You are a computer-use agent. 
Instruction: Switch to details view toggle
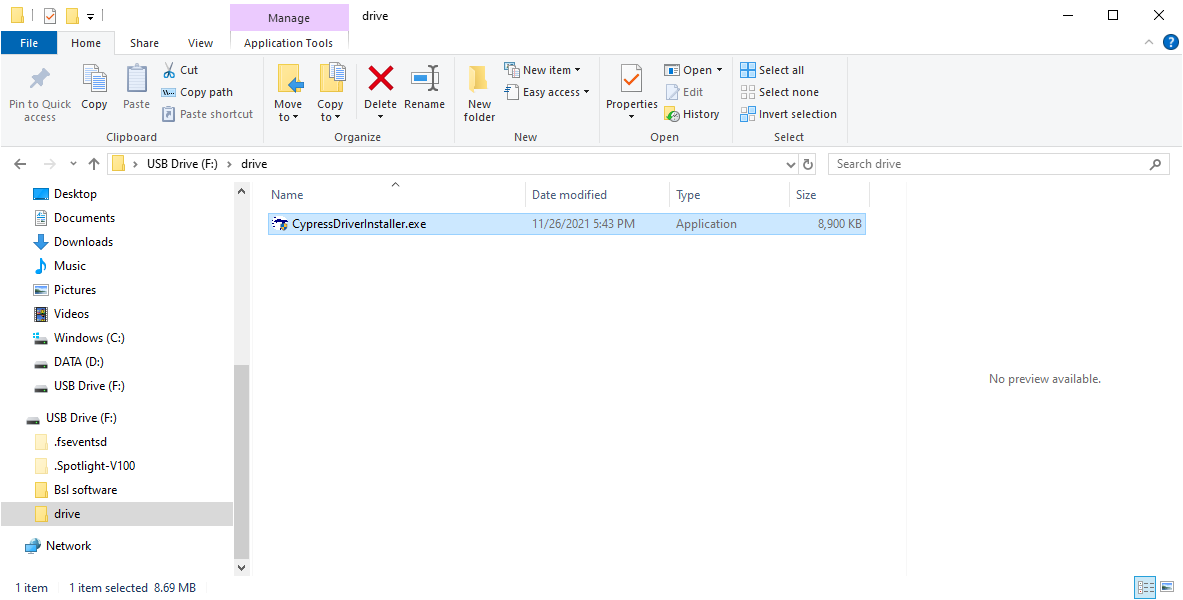[1144, 587]
